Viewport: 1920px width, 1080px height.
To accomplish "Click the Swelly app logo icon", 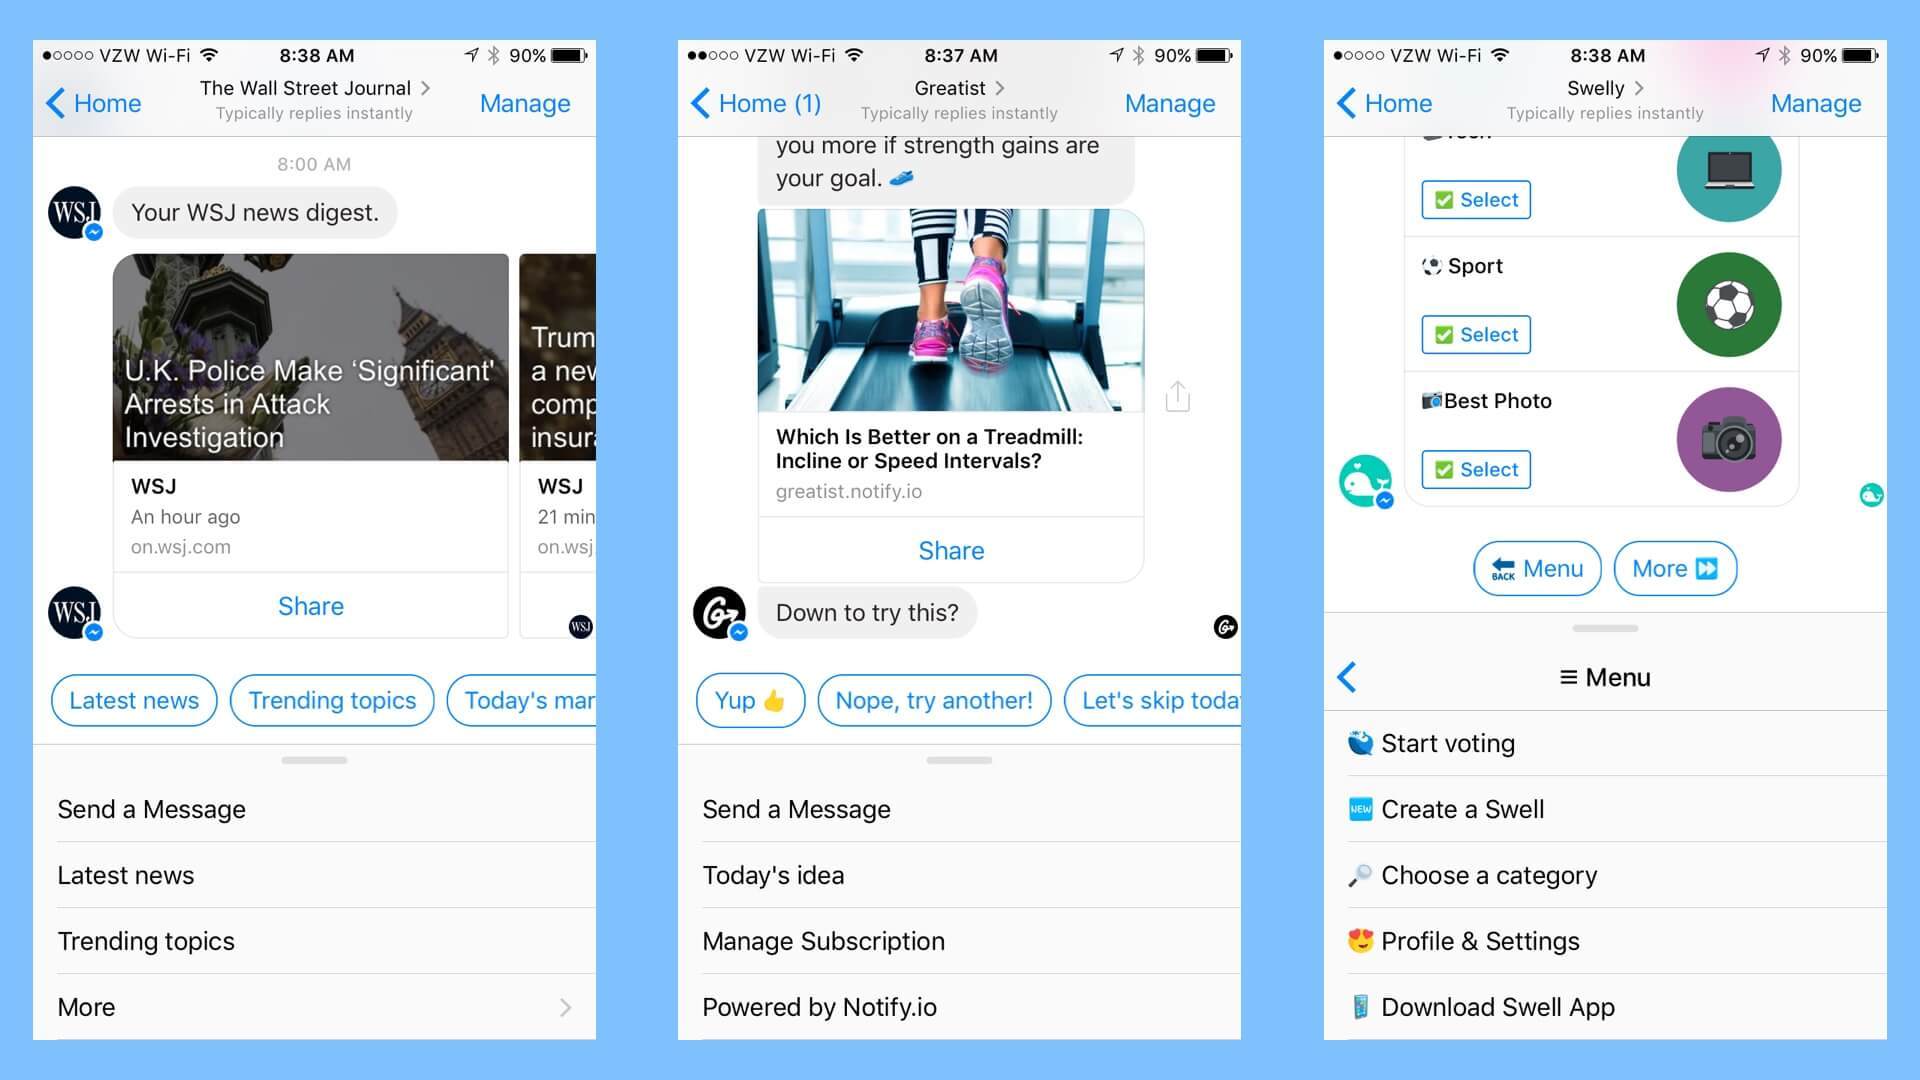I will pyautogui.click(x=1369, y=480).
